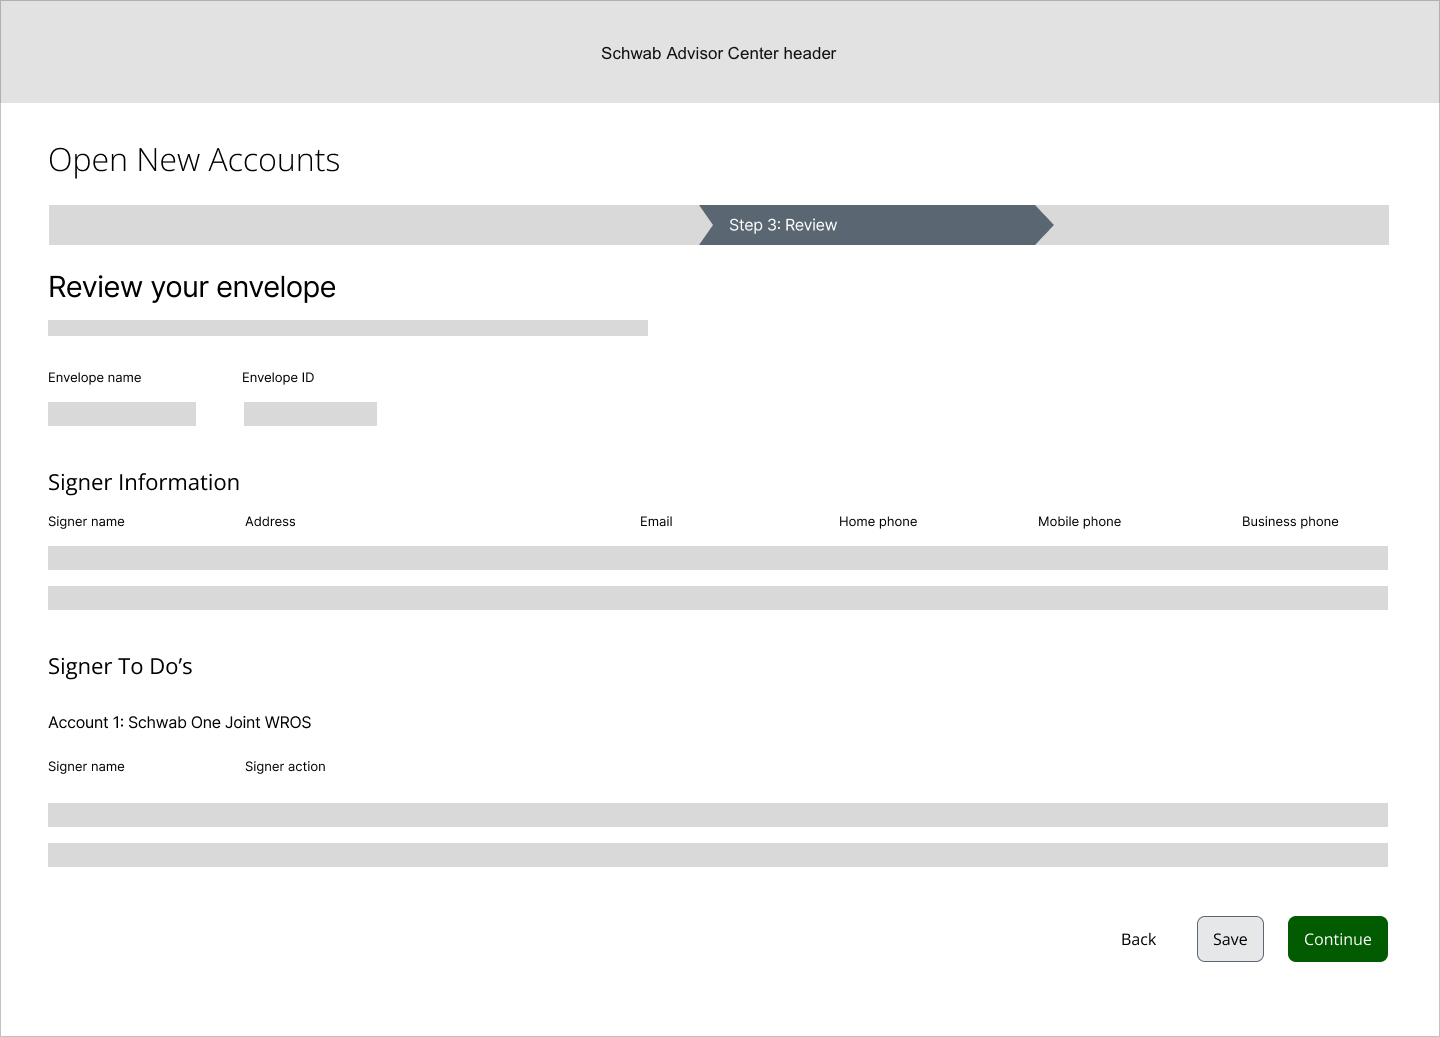Screen dimensions: 1440x1037
Task: Click the Mobile phone column header
Action: click(x=1079, y=521)
